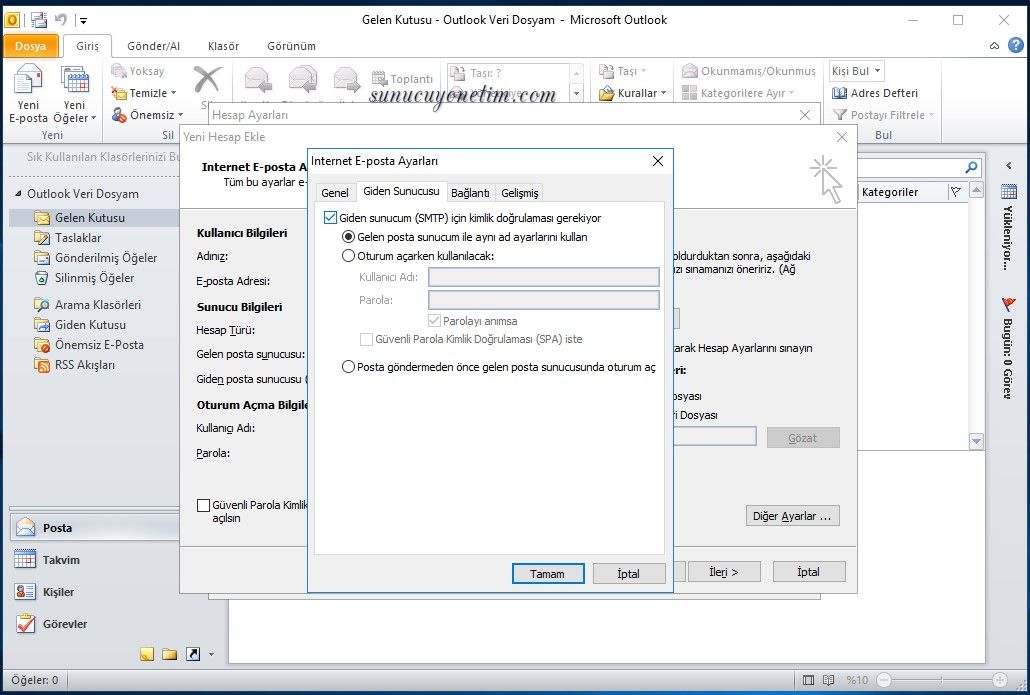Click the send/receive icon in quick access toolbar
This screenshot has height=695, width=1030.
[39, 20]
